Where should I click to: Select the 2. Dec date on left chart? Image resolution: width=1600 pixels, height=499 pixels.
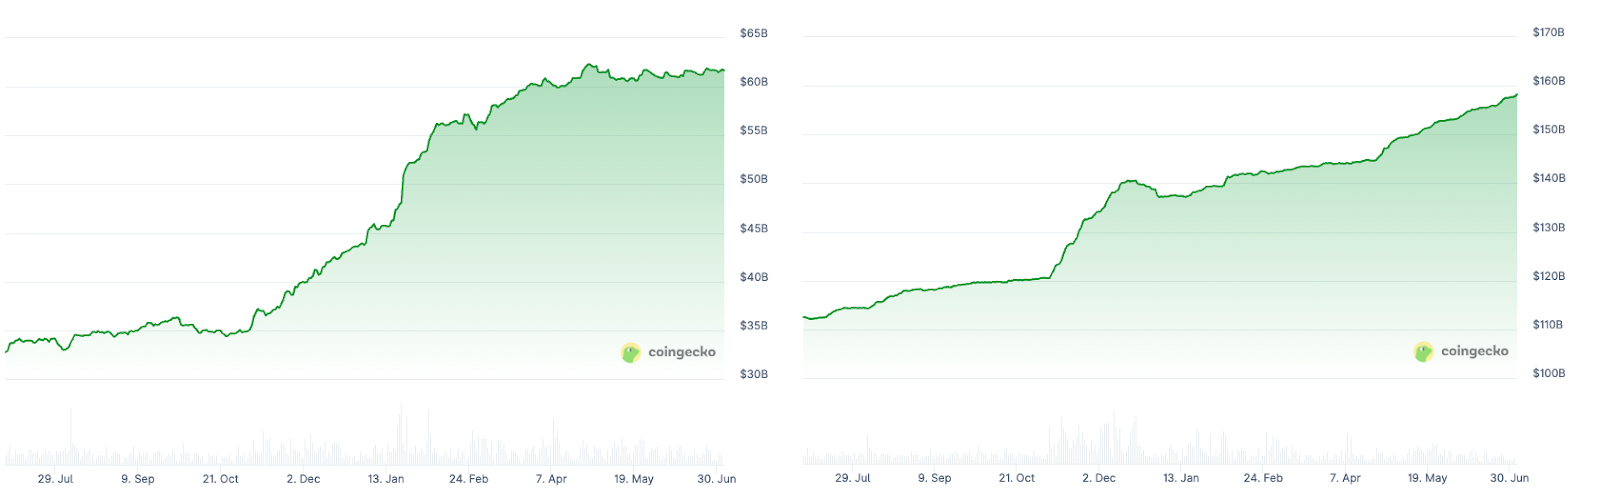tap(303, 479)
